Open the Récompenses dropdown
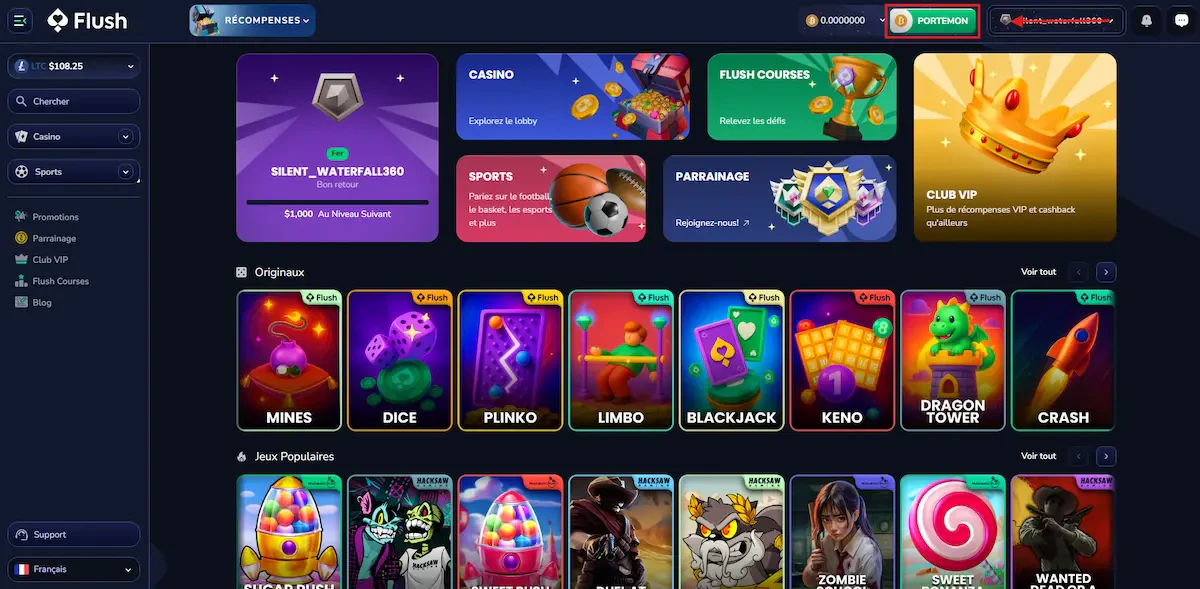The height and width of the screenshot is (589, 1200). coord(252,20)
